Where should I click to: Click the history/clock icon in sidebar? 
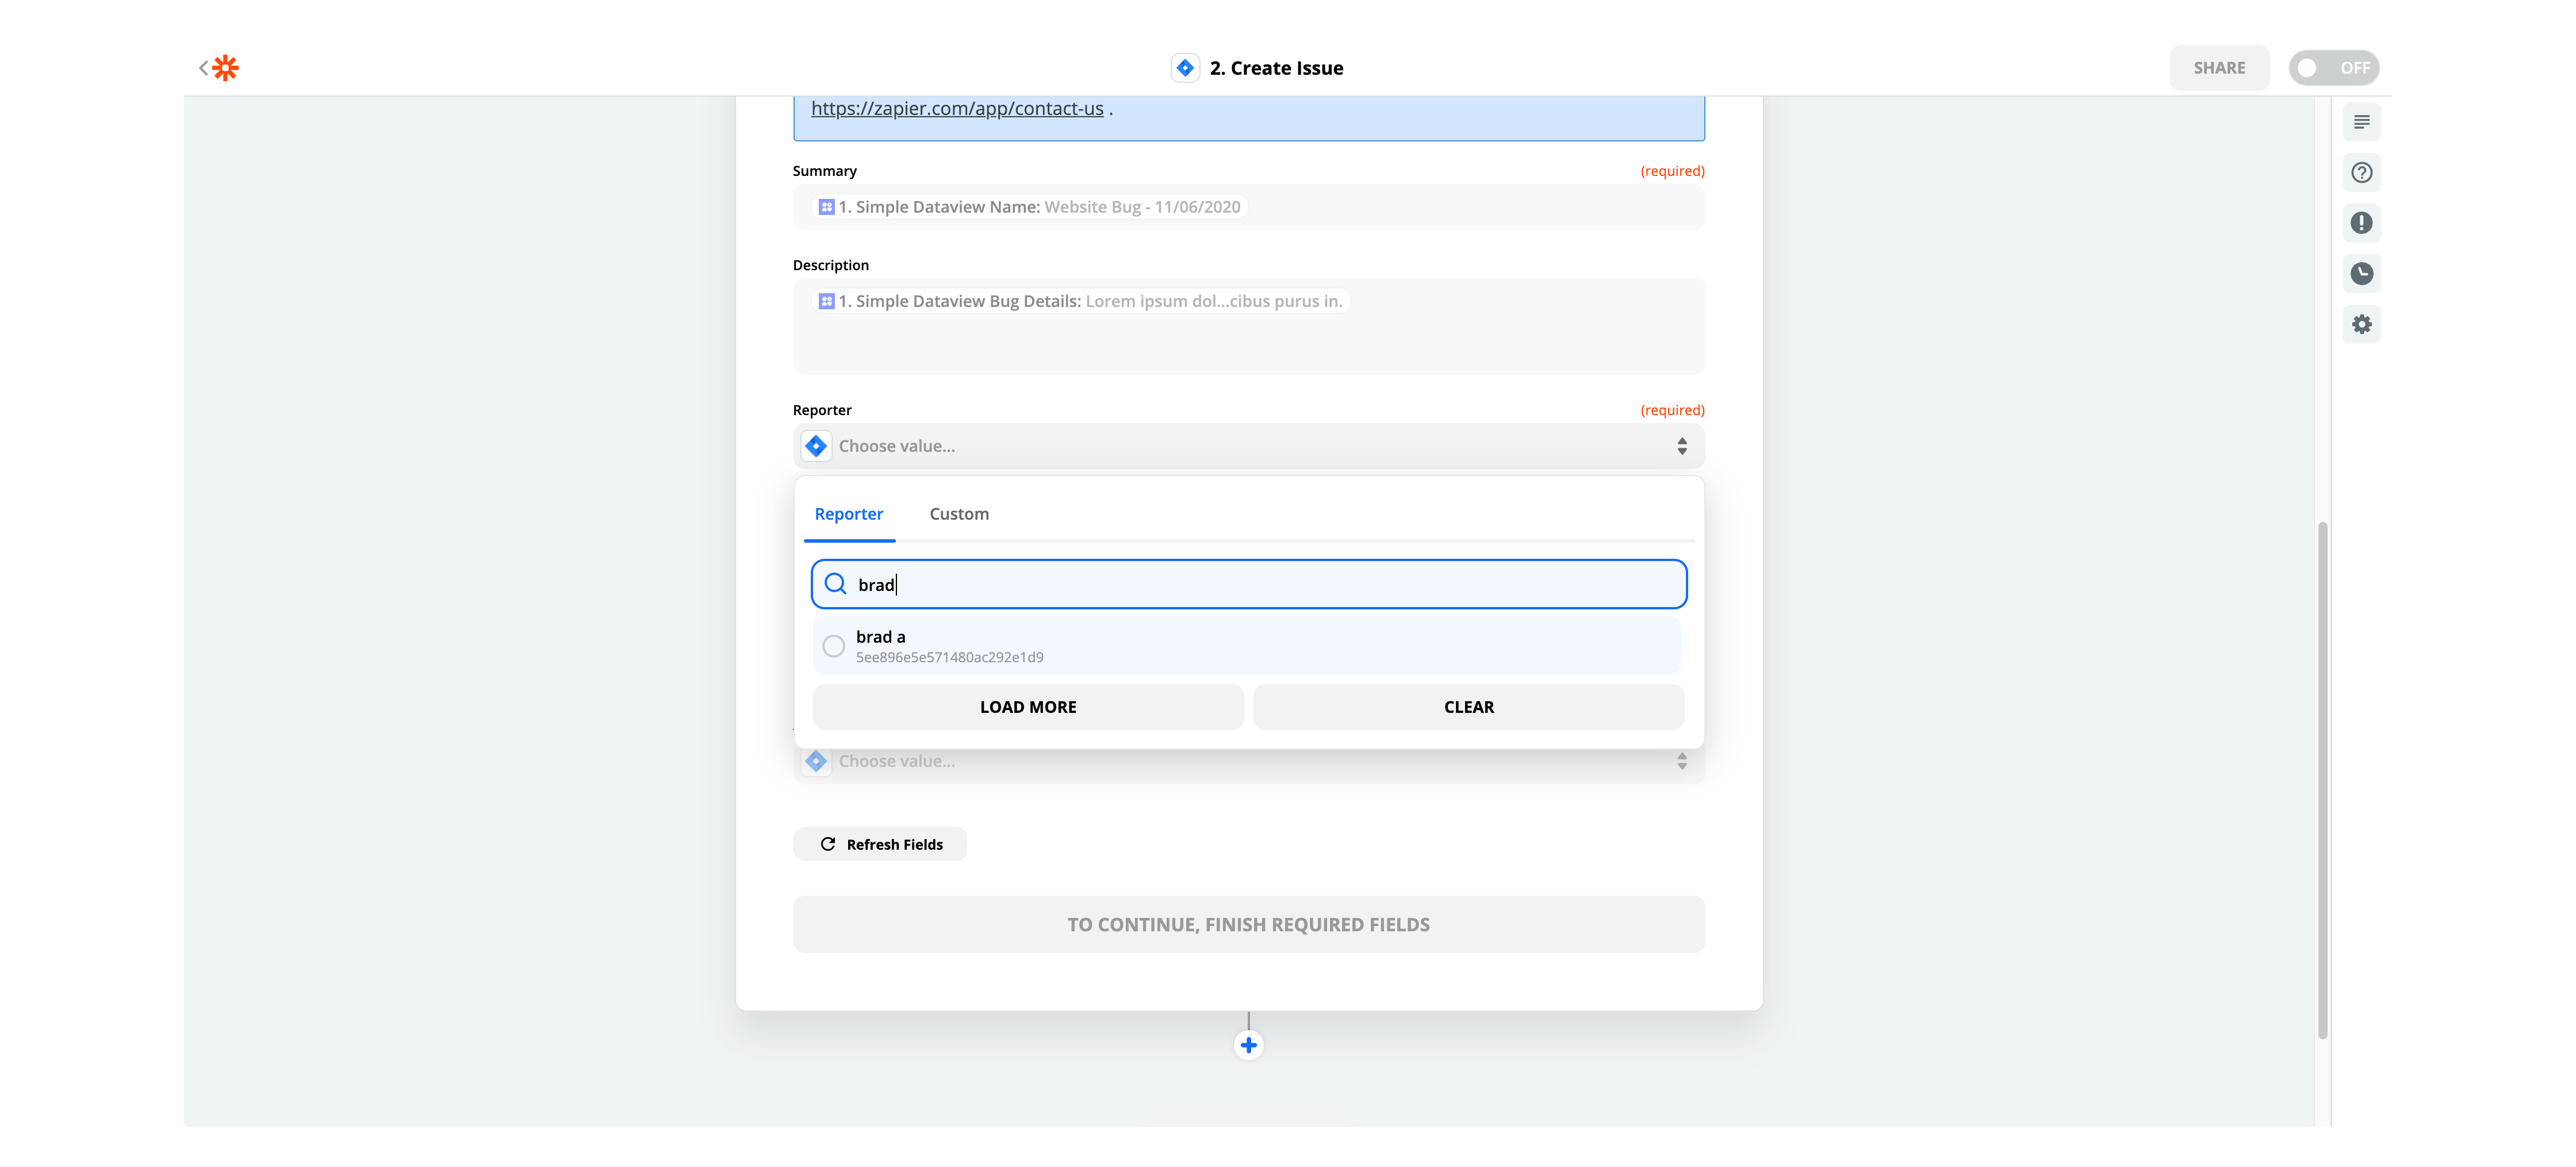tap(2363, 273)
